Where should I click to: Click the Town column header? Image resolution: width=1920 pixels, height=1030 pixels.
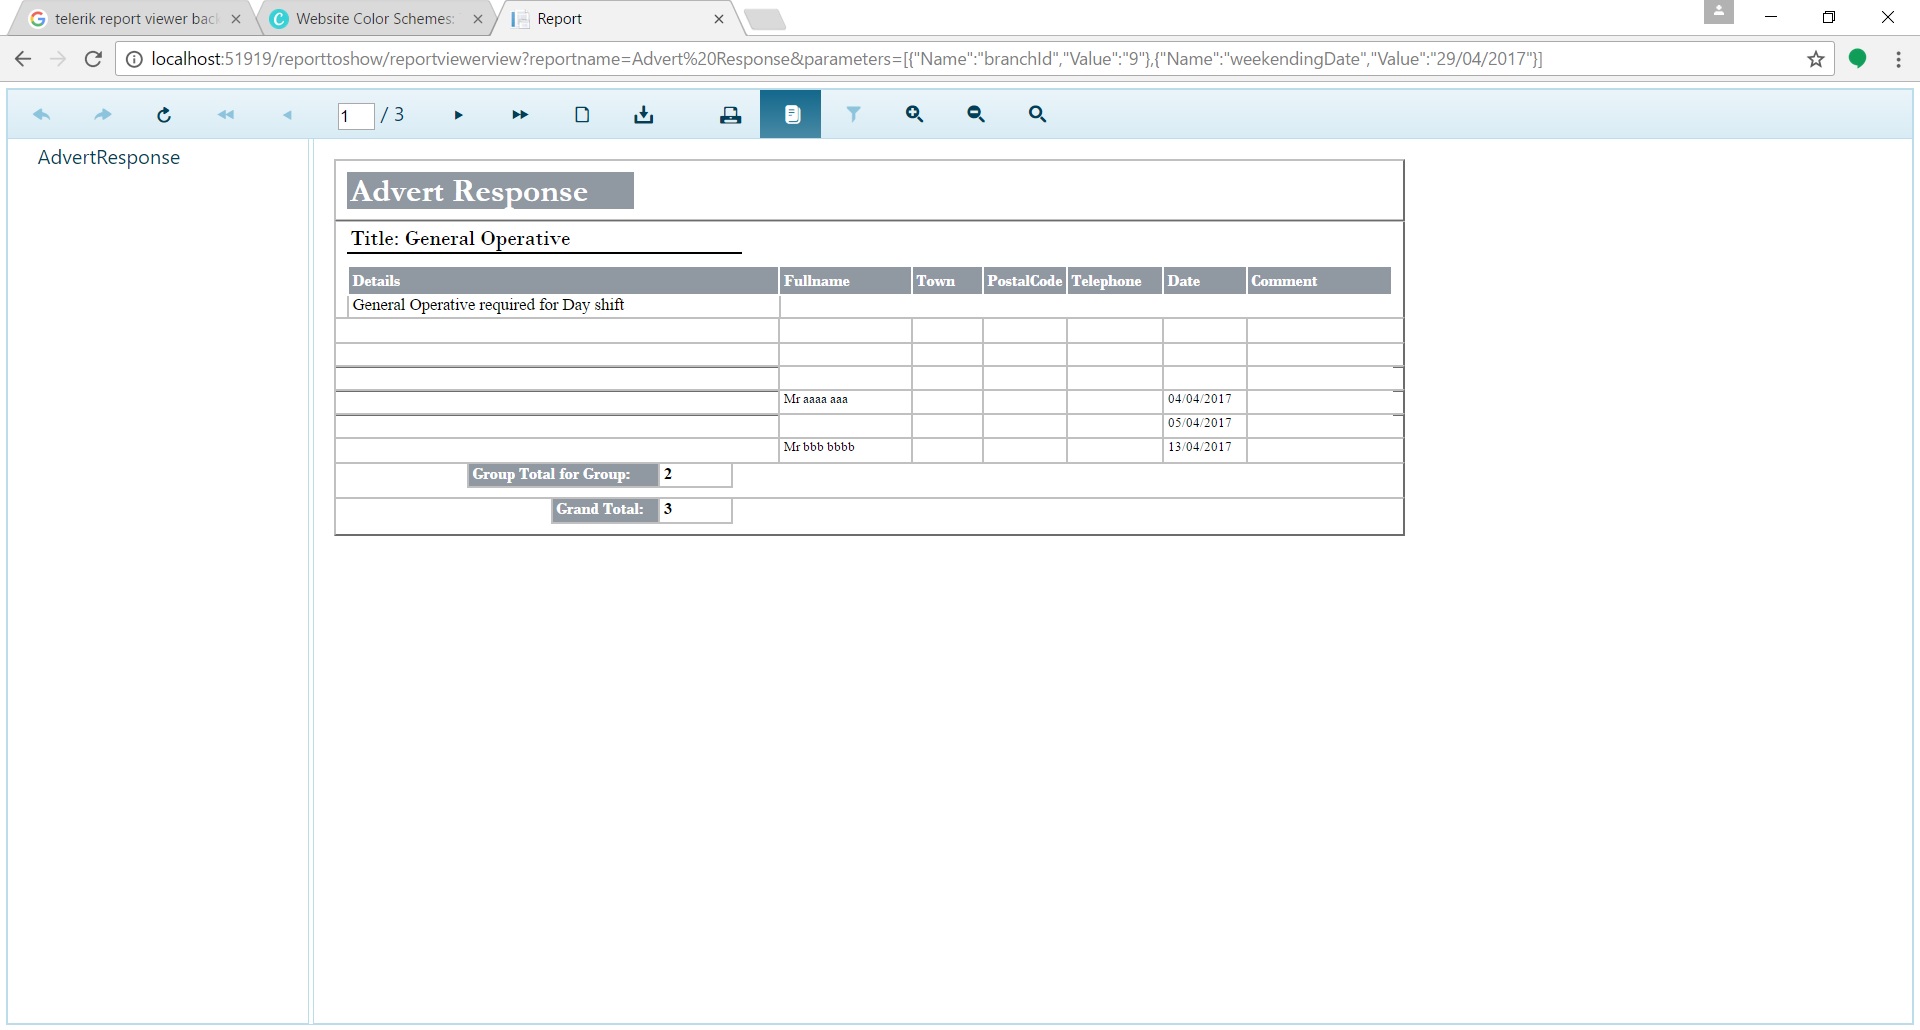coord(947,281)
